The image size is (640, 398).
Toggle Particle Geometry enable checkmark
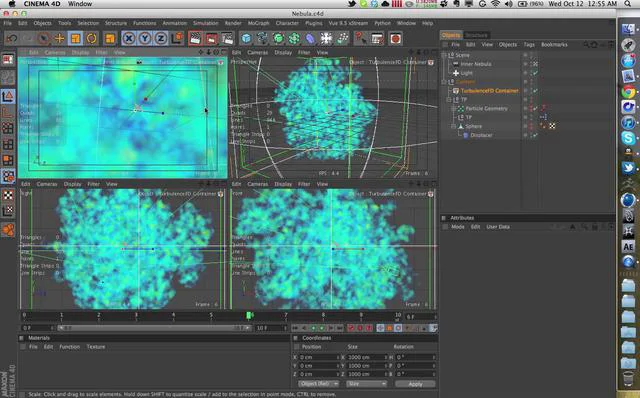(x=535, y=109)
